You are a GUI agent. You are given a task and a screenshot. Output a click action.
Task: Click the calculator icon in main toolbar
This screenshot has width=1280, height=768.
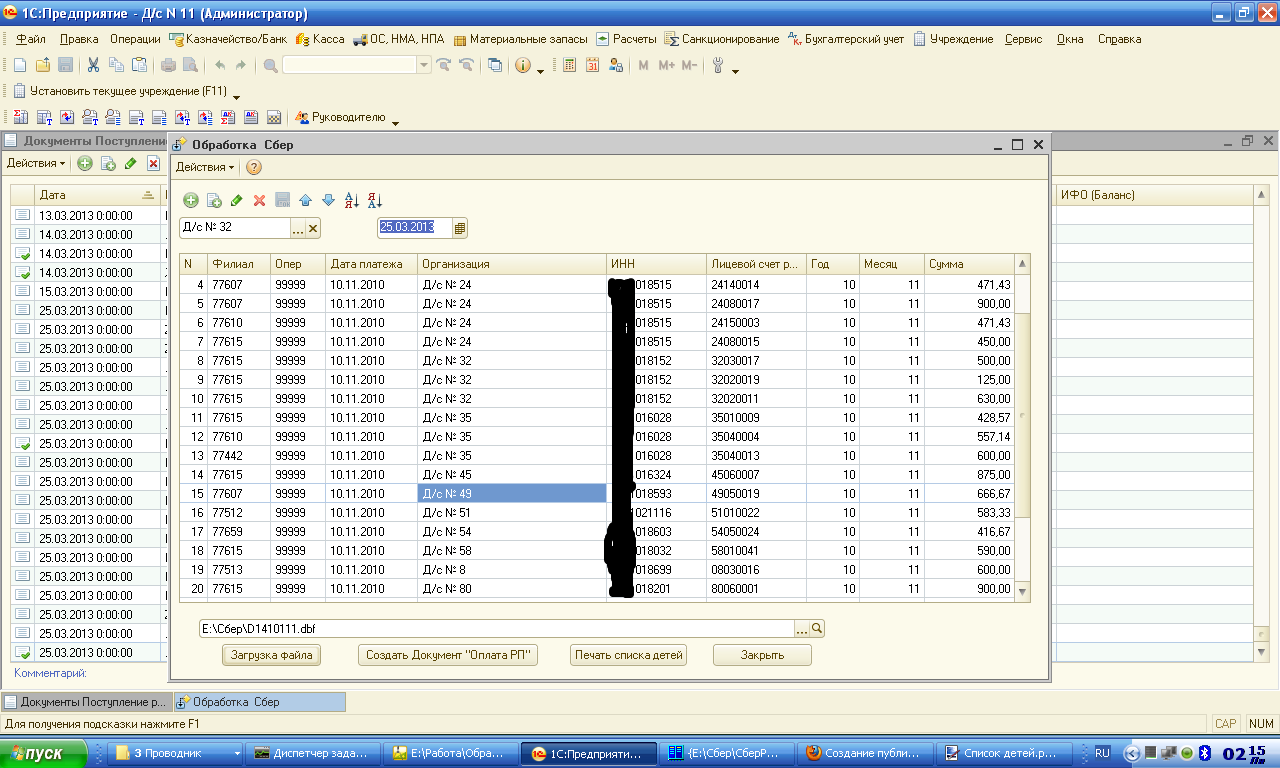(x=569, y=65)
